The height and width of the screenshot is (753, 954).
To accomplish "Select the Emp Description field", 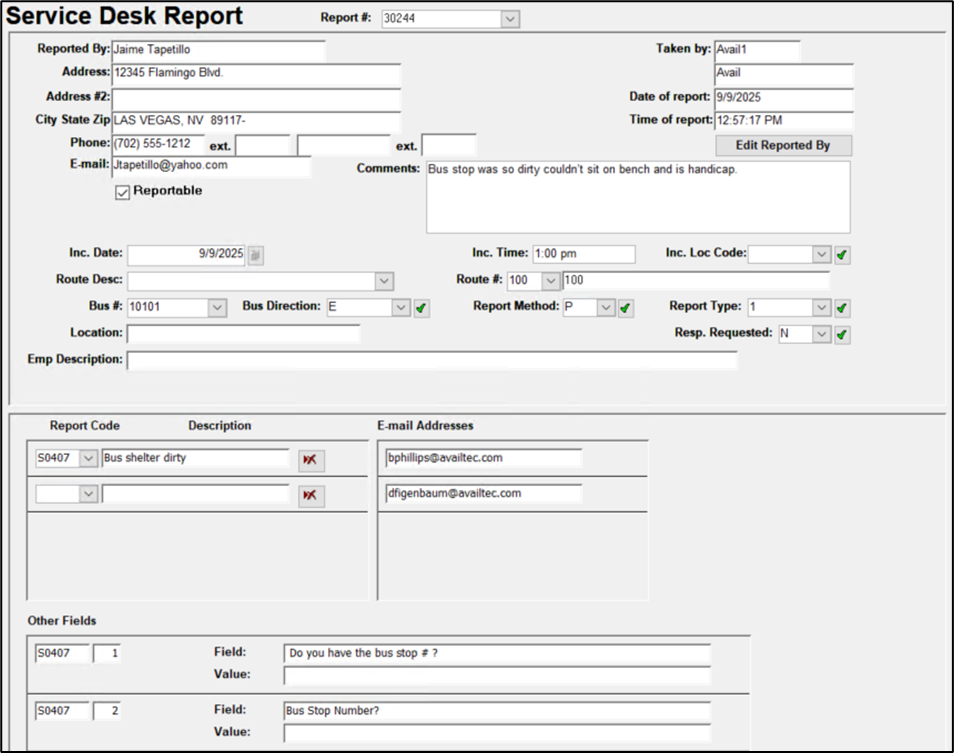I will pos(432,360).
